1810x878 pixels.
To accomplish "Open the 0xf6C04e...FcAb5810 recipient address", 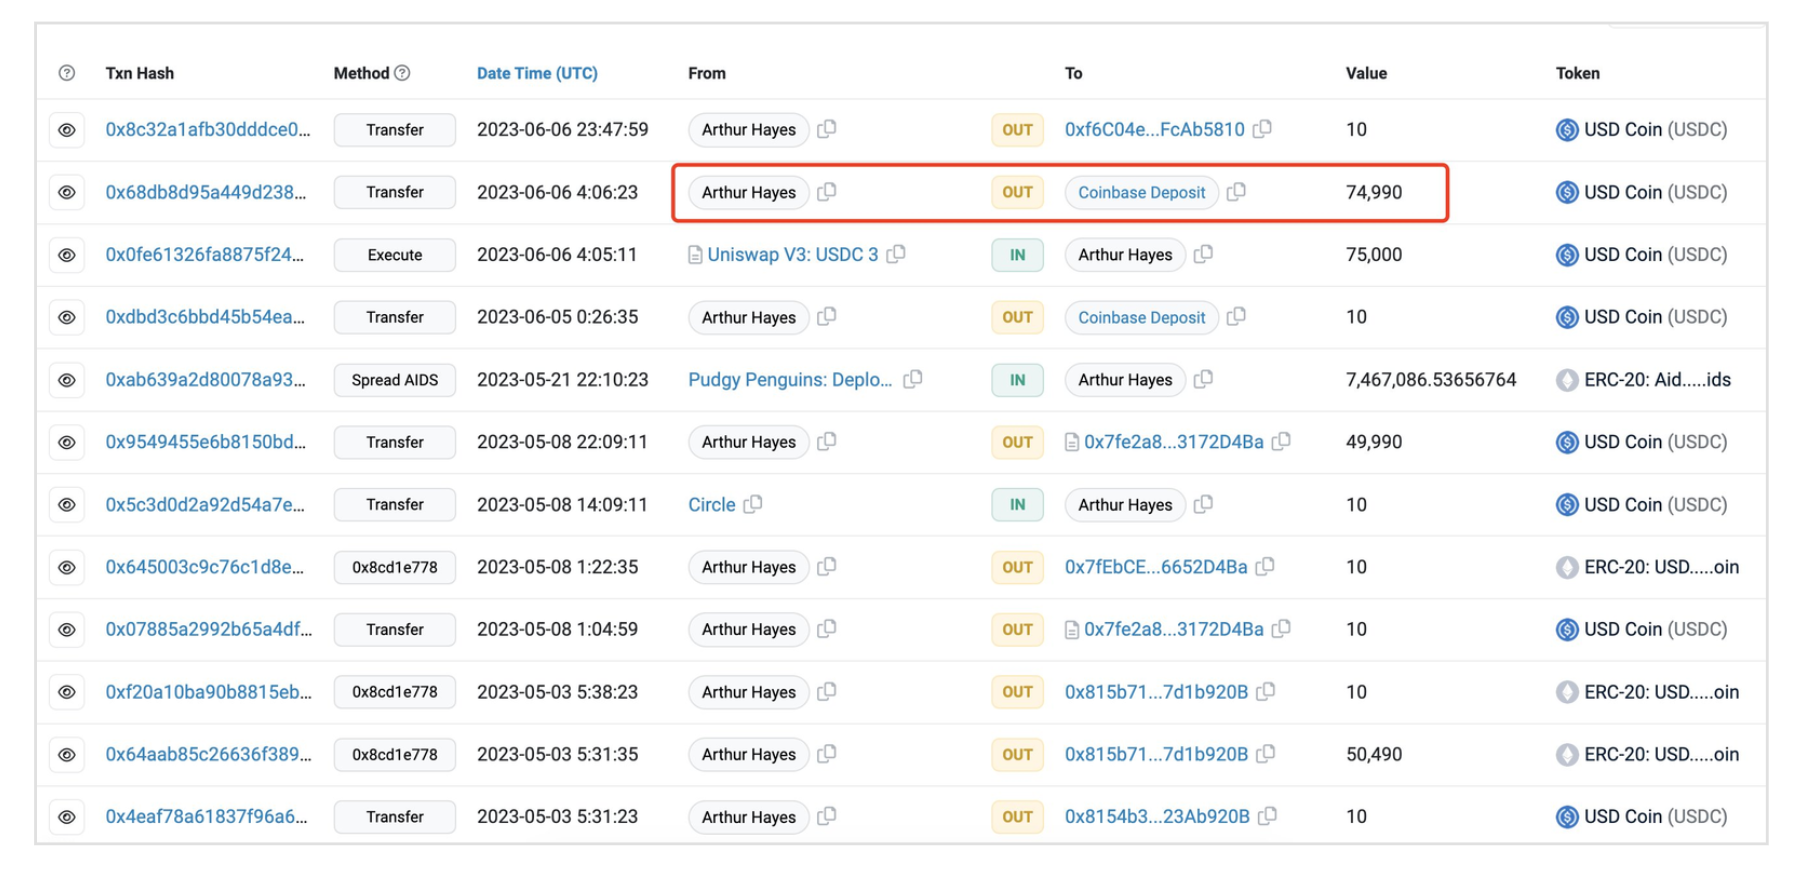I will click(x=1155, y=129).
